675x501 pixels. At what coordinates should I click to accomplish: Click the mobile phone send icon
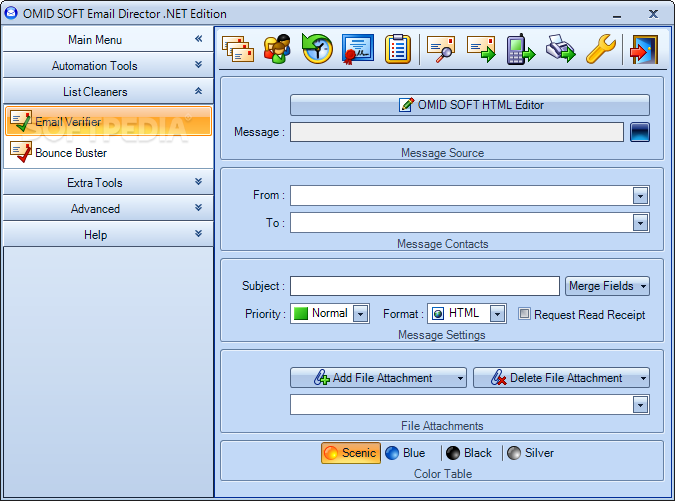(520, 49)
